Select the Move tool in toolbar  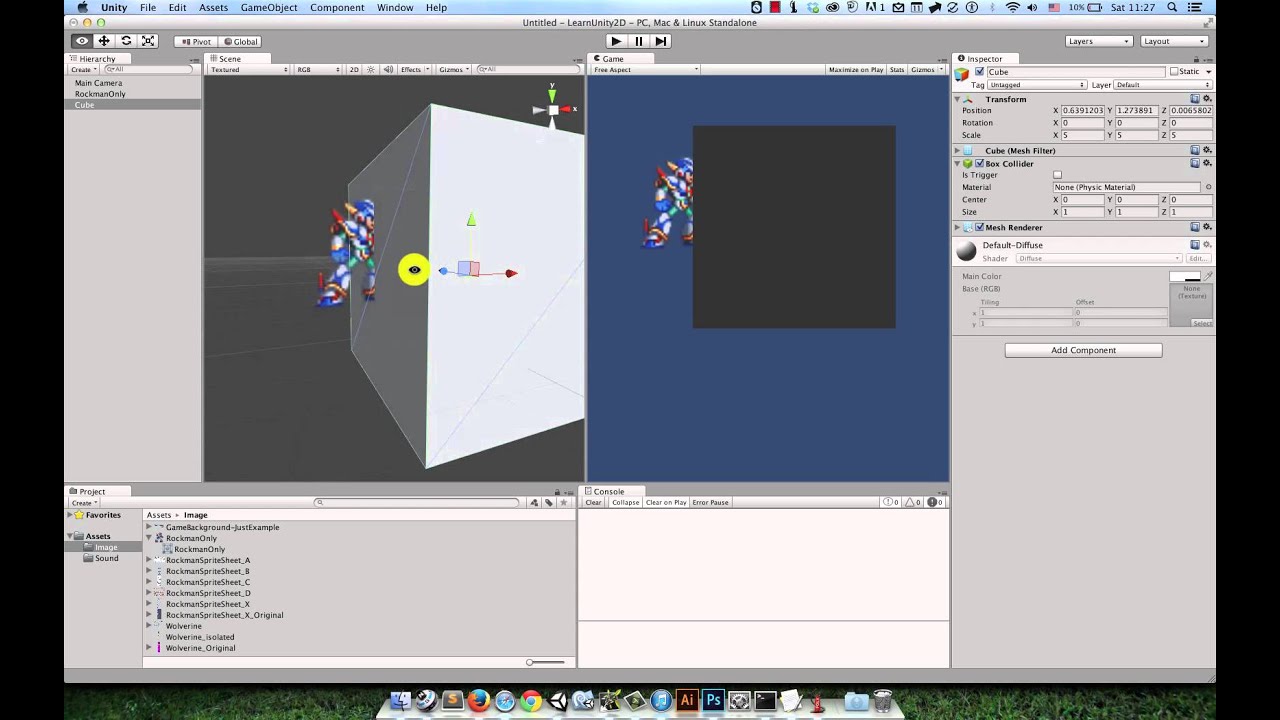[x=104, y=41]
